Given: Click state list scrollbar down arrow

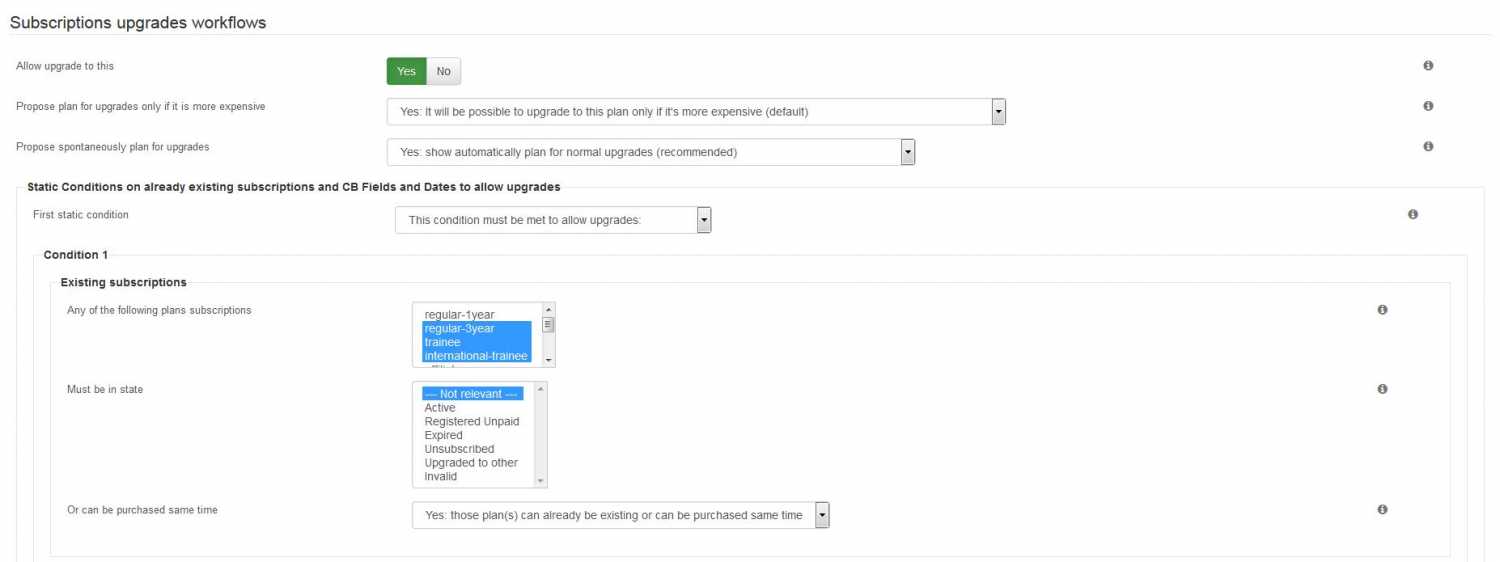Looking at the screenshot, I should tap(541, 480).
